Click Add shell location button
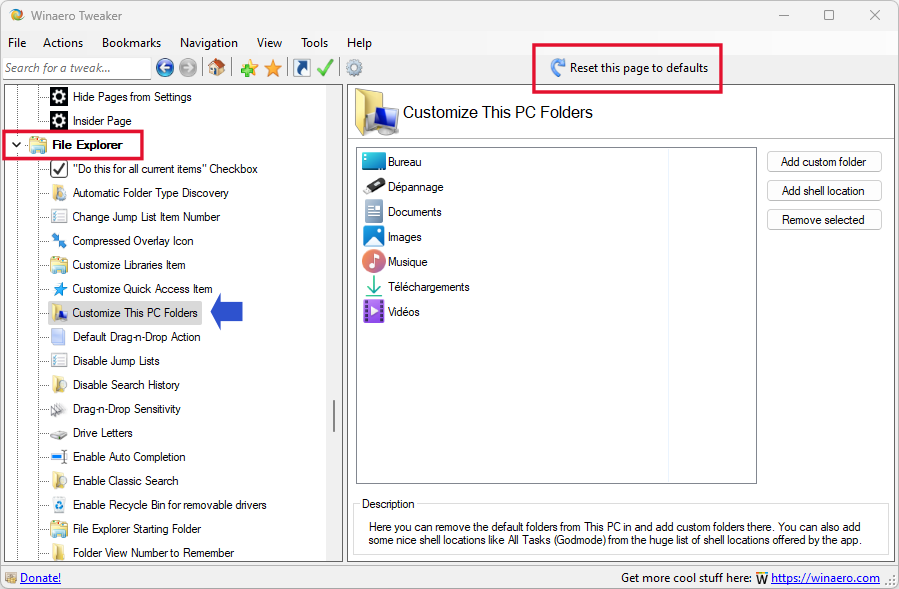 point(824,191)
